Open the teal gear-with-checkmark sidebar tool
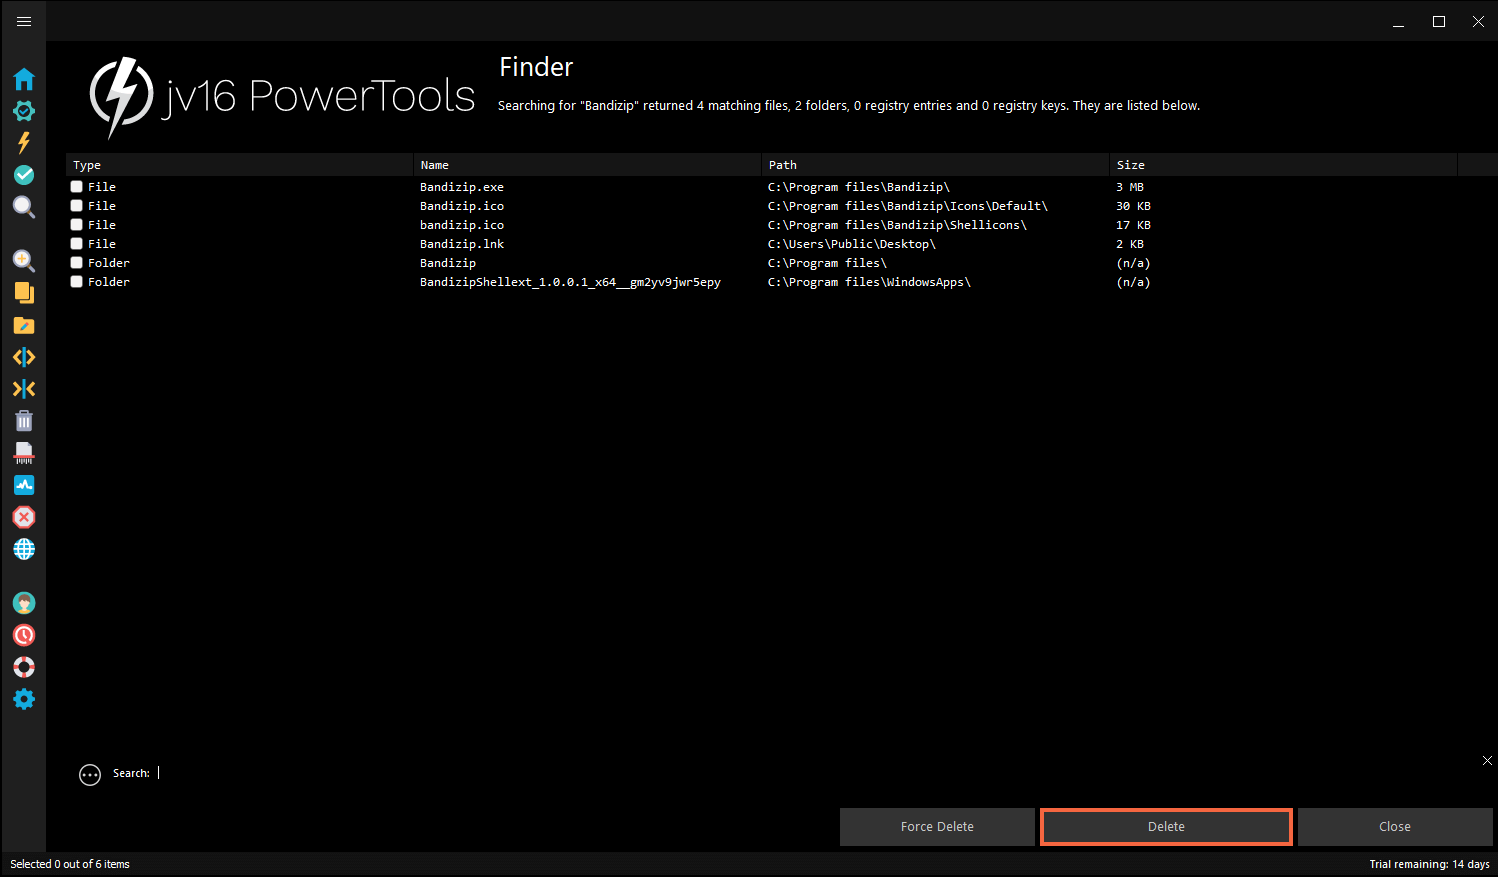The image size is (1498, 877). pos(24,111)
